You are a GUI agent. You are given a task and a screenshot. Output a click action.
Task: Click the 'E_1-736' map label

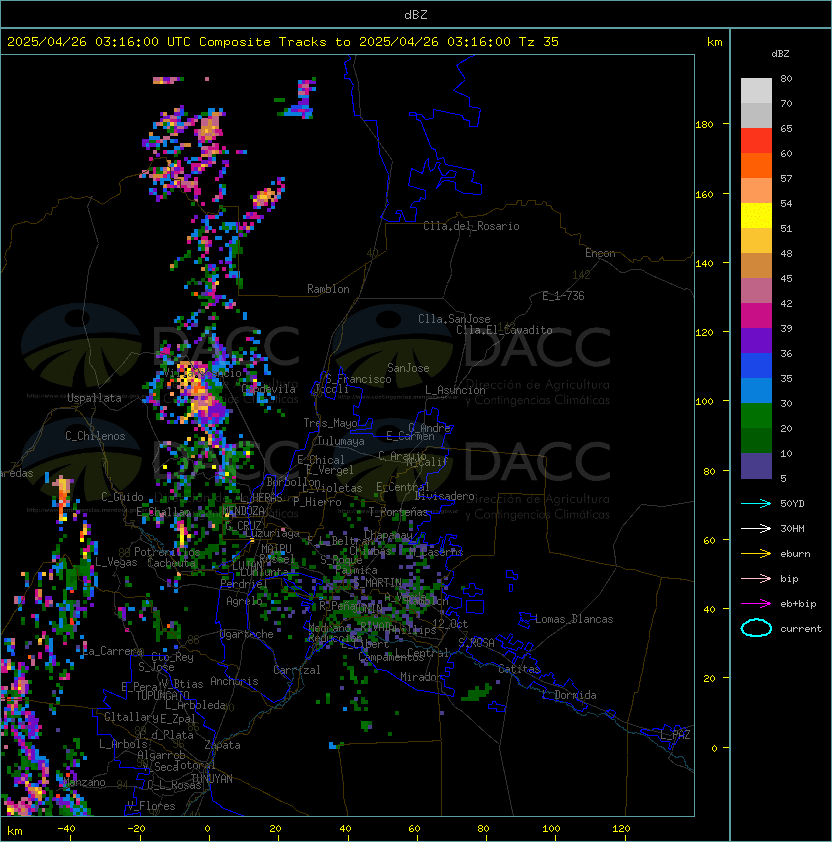(563, 296)
